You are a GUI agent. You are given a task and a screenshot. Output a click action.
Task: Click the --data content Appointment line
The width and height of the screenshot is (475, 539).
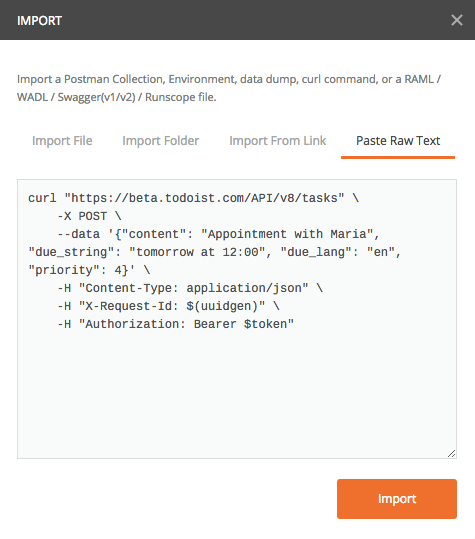[x=218, y=234]
